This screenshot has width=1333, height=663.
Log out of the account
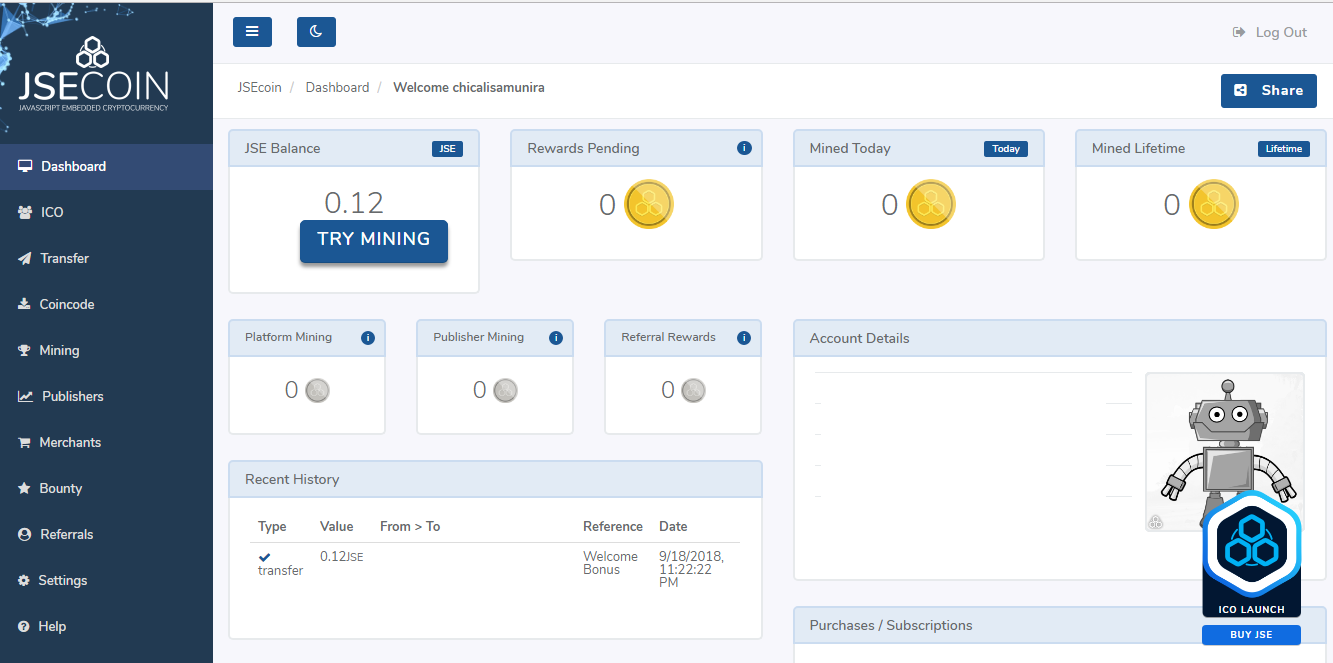pos(1270,32)
